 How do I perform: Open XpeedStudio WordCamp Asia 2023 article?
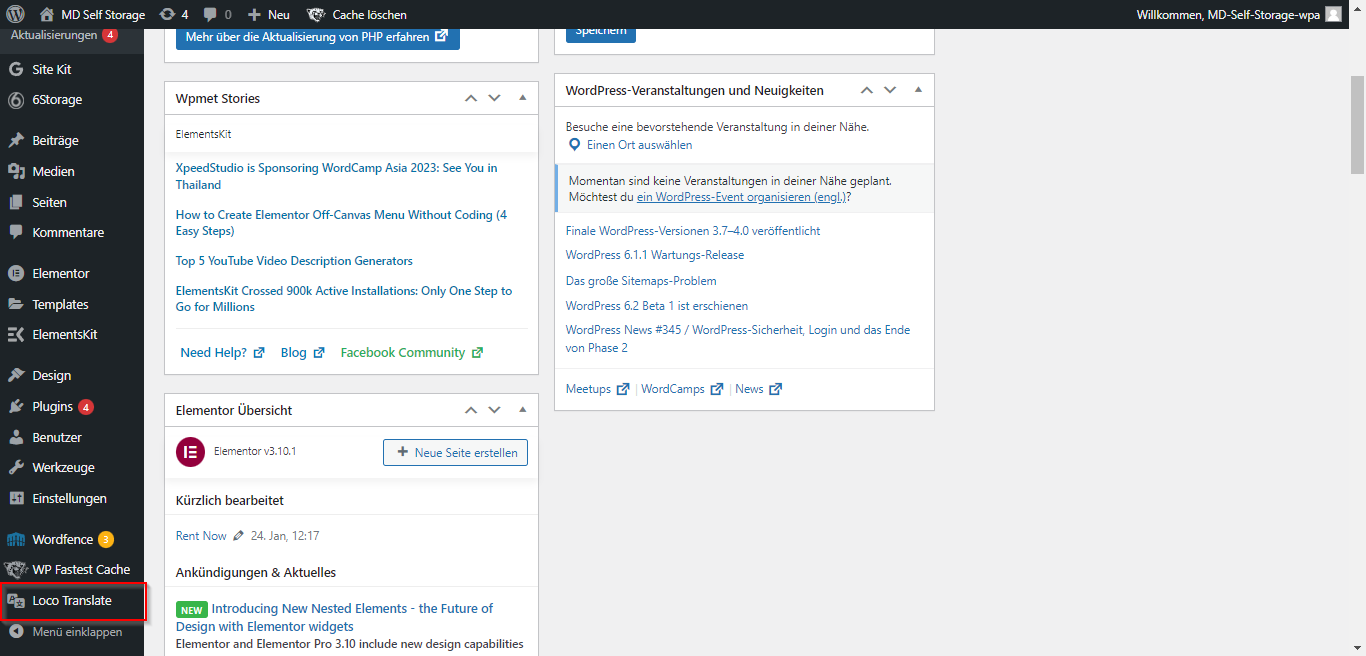coord(336,176)
